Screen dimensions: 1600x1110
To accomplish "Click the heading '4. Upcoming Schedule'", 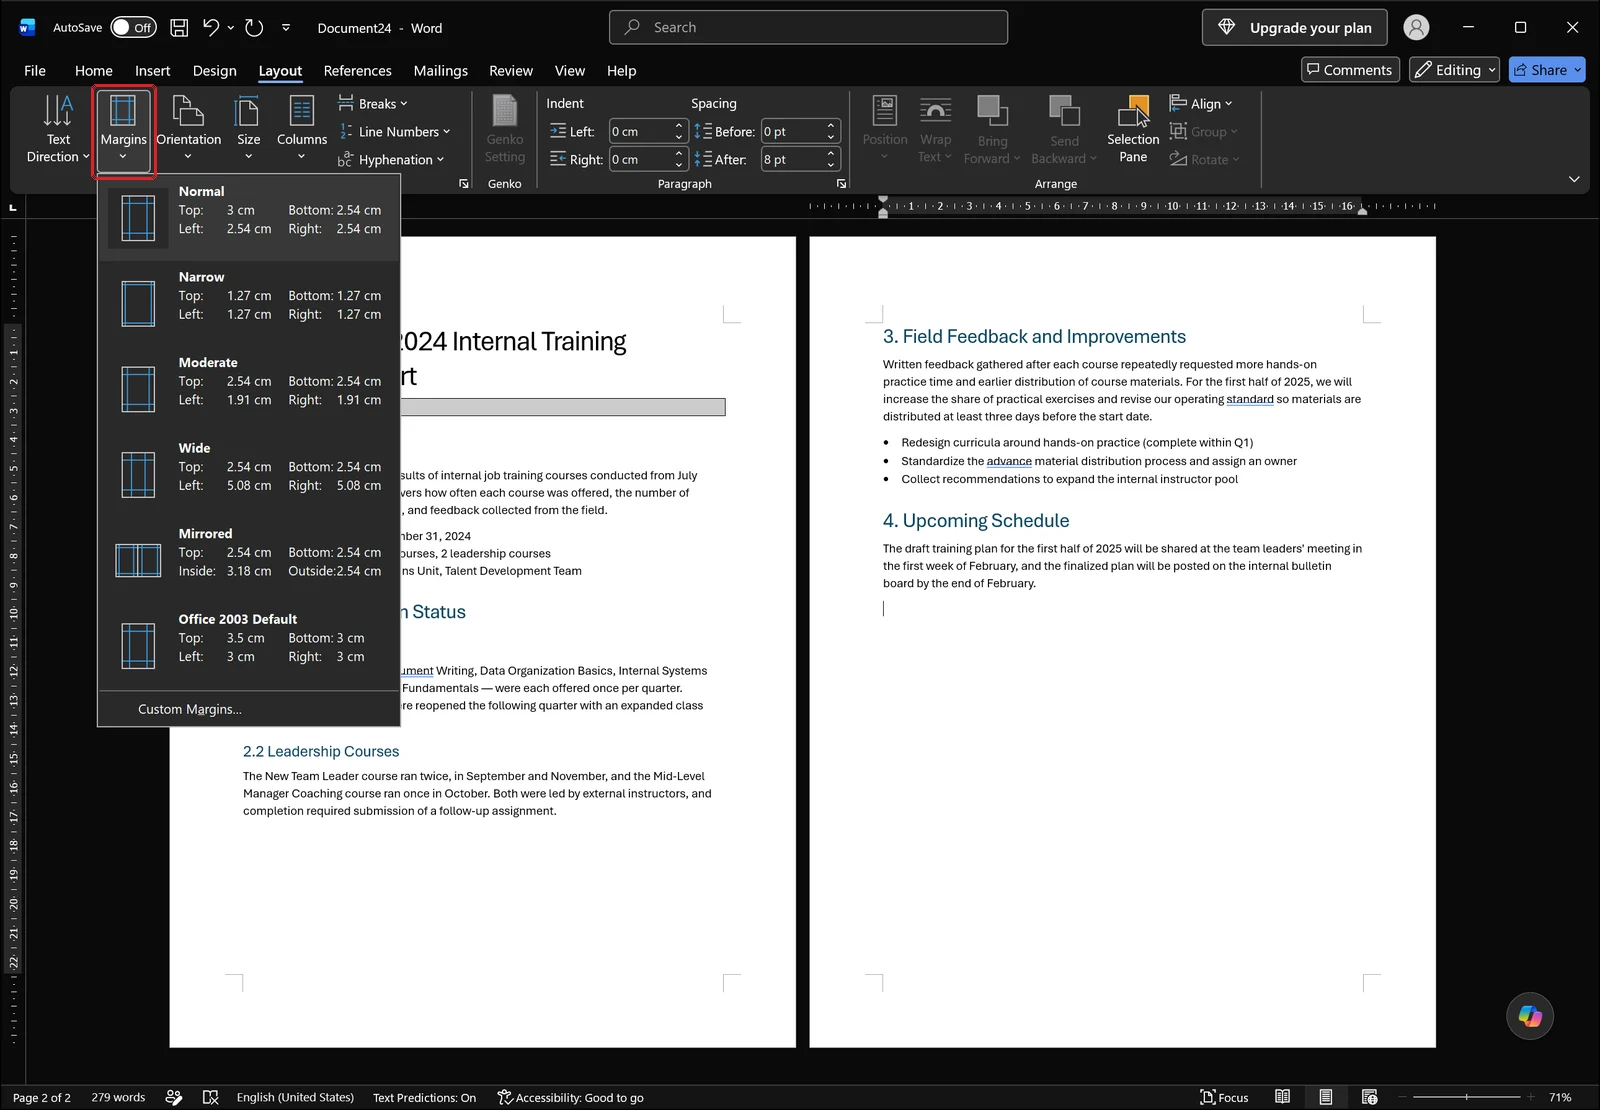I will [976, 521].
